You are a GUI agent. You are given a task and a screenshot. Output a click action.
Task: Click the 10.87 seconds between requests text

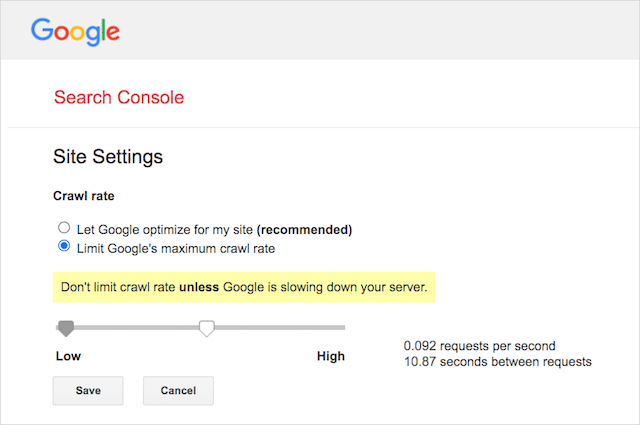coord(498,362)
